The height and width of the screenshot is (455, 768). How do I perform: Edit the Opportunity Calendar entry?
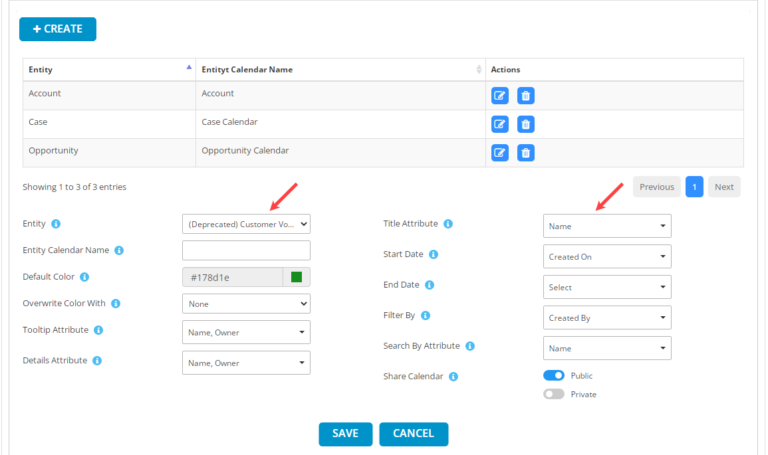500,153
